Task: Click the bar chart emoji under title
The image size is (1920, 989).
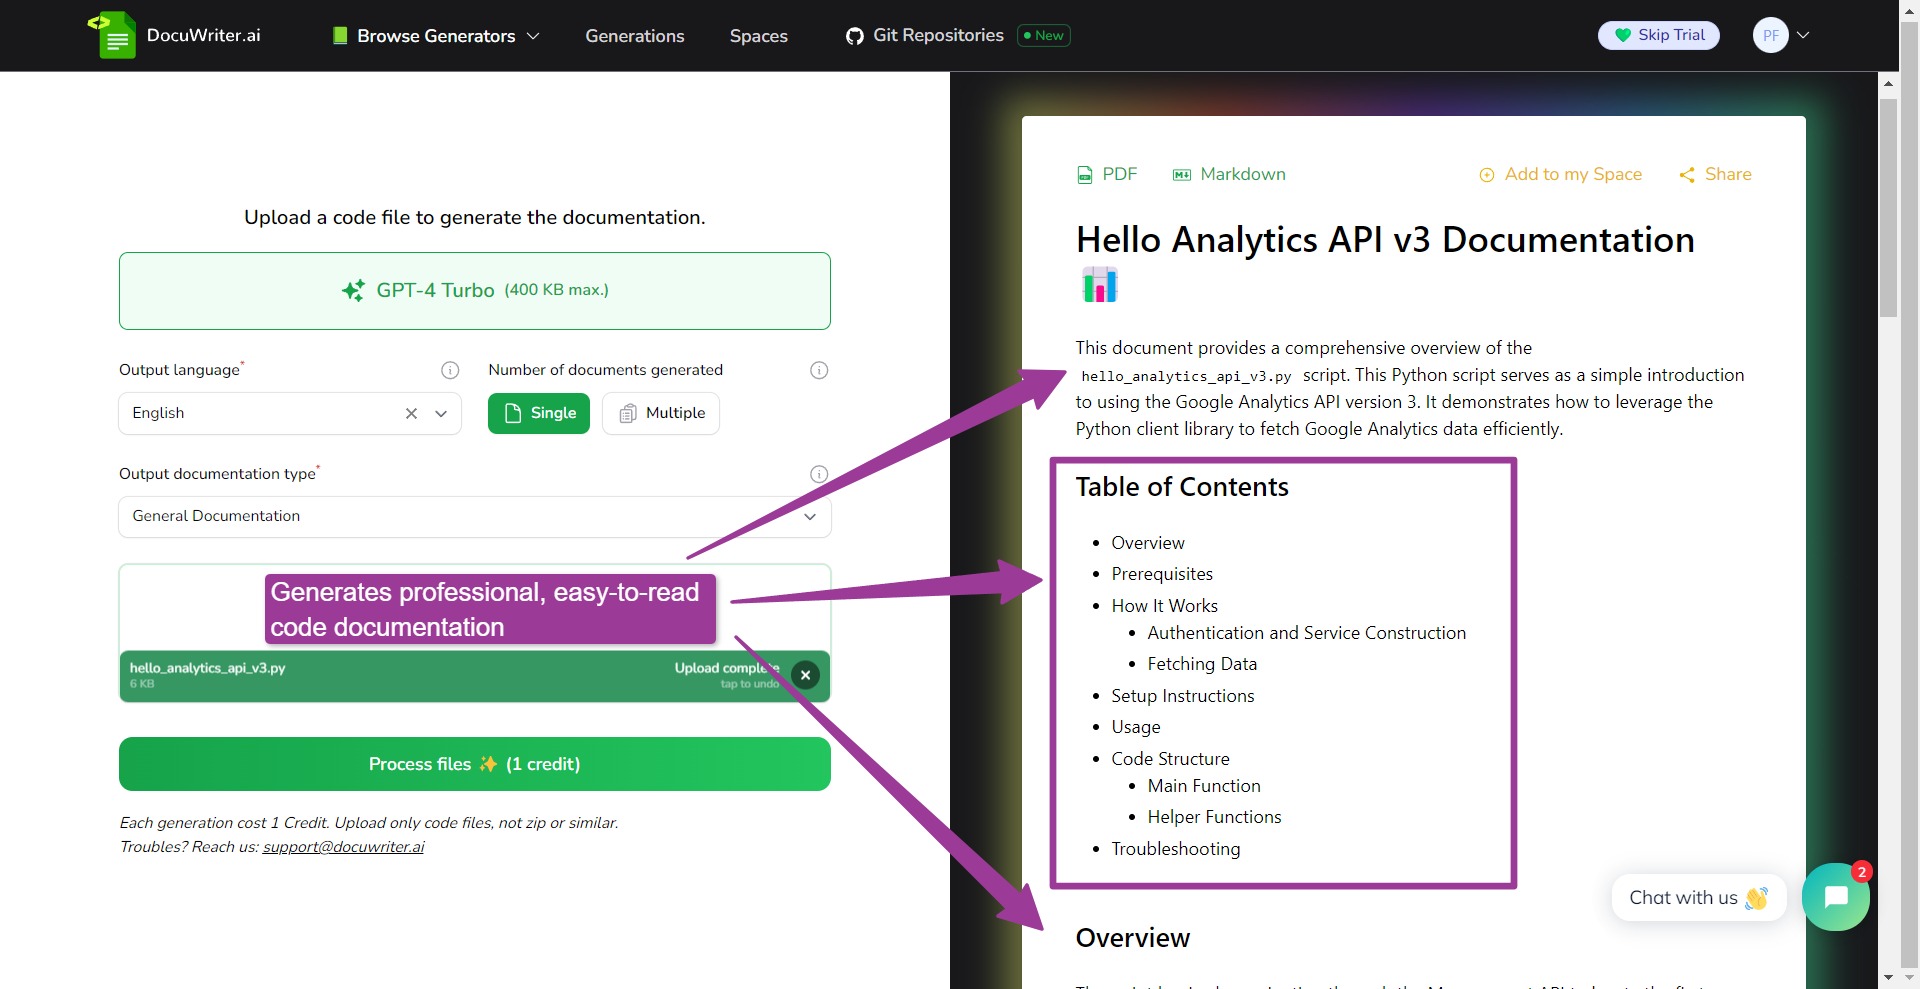Action: click(1099, 285)
